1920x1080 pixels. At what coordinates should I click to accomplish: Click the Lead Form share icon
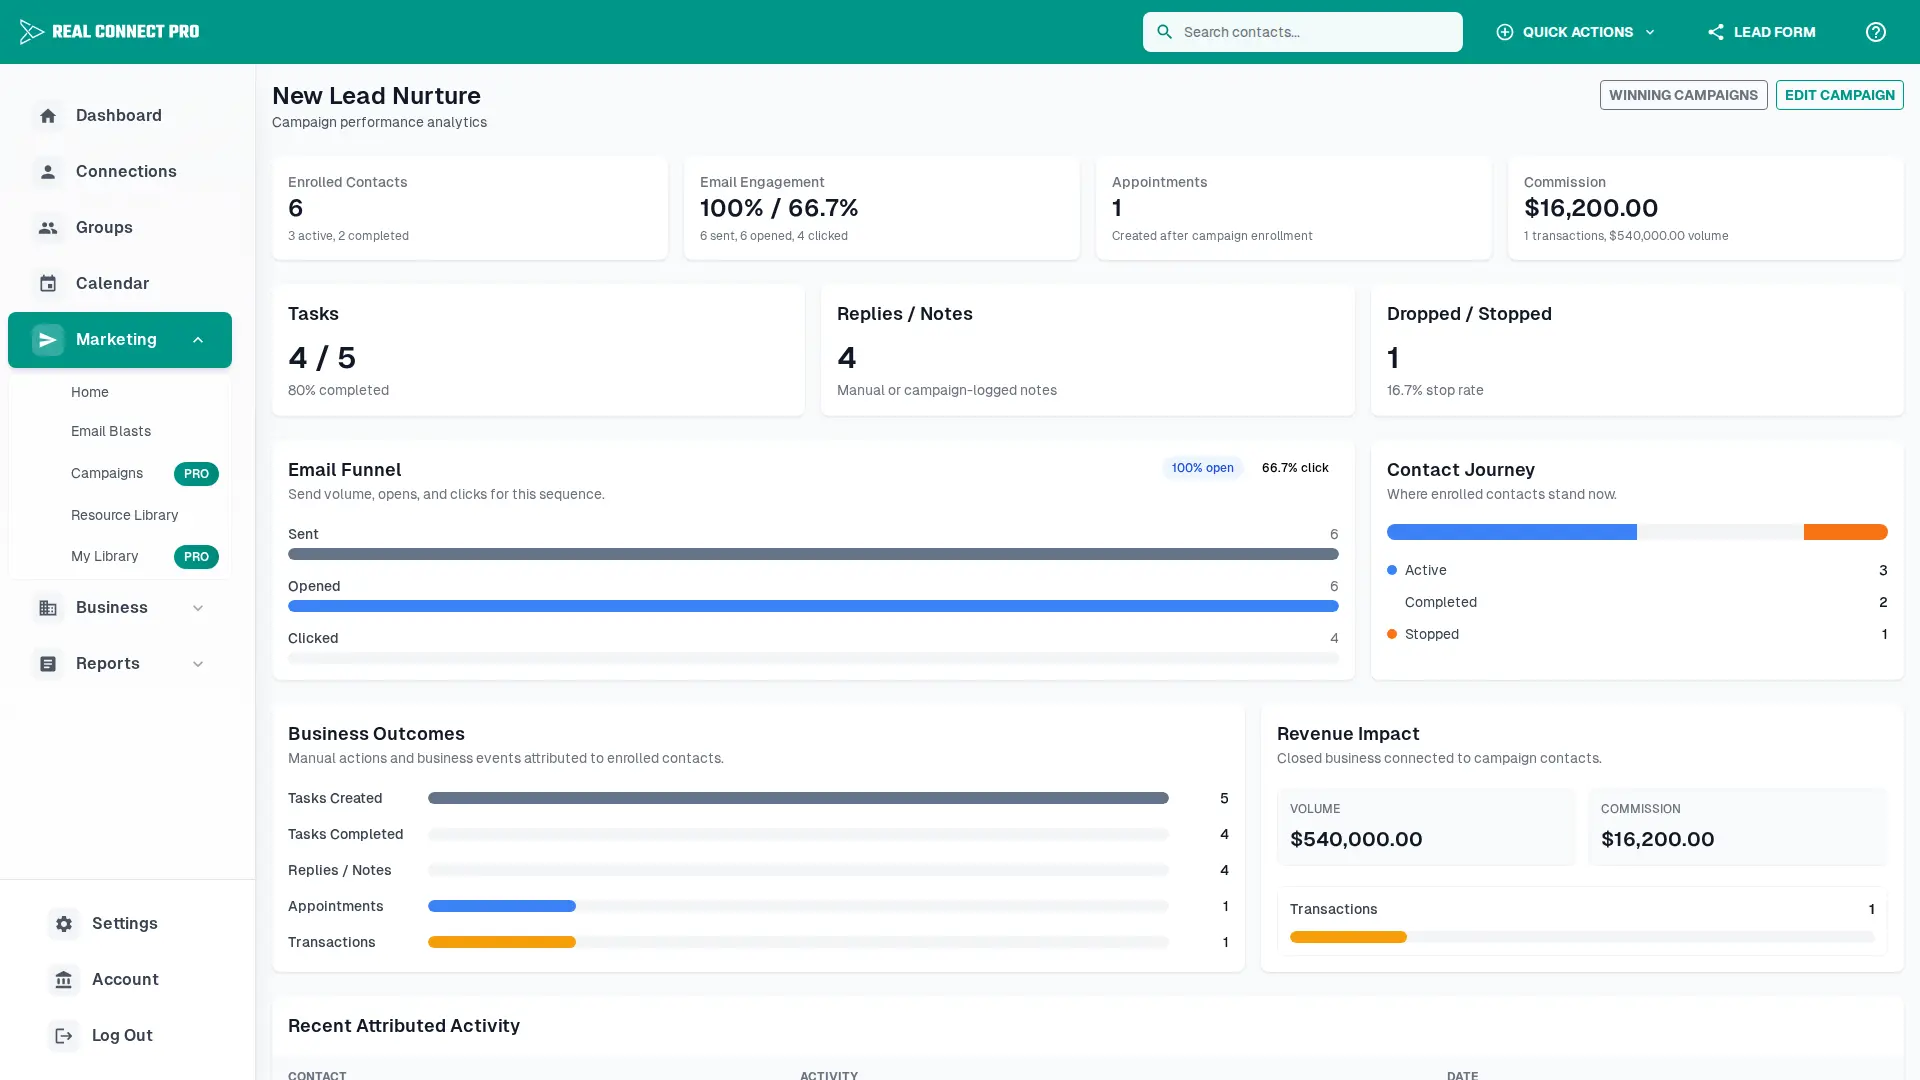[x=1715, y=32]
